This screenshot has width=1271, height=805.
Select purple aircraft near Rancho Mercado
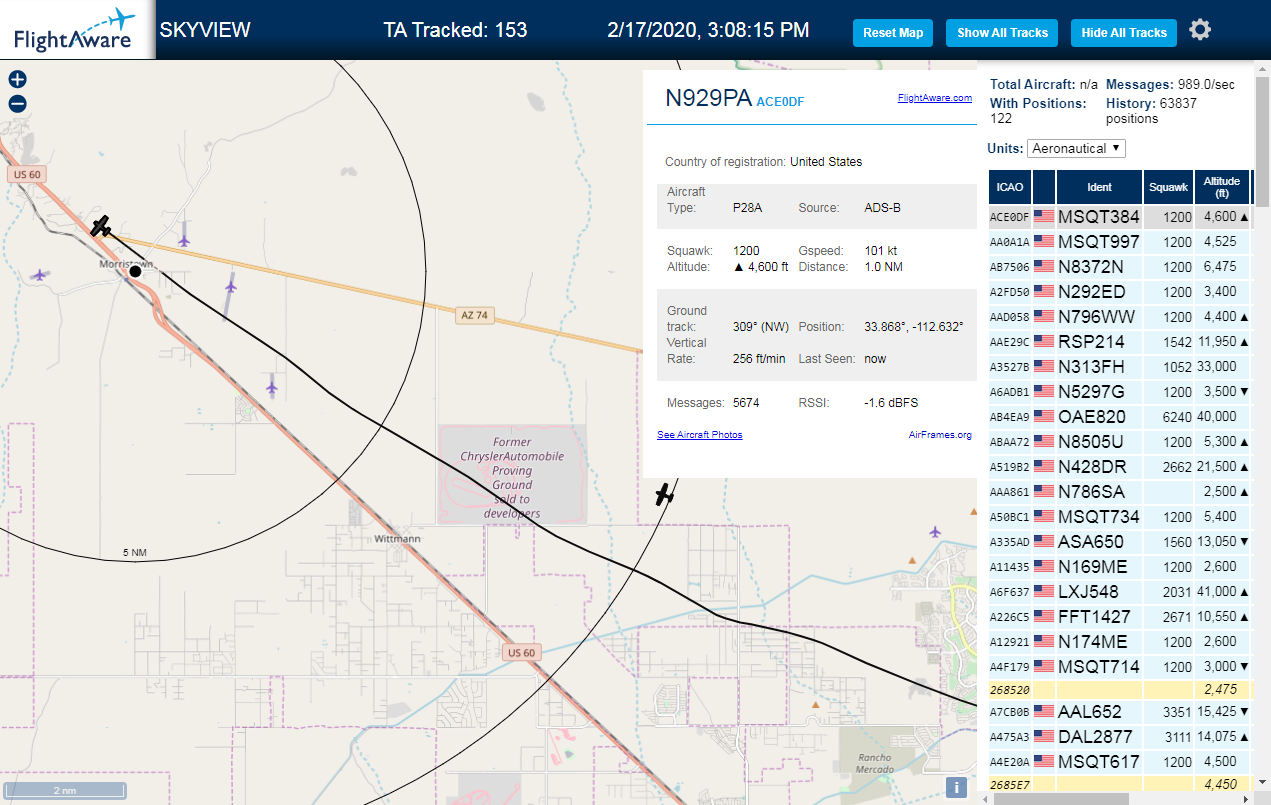[935, 532]
